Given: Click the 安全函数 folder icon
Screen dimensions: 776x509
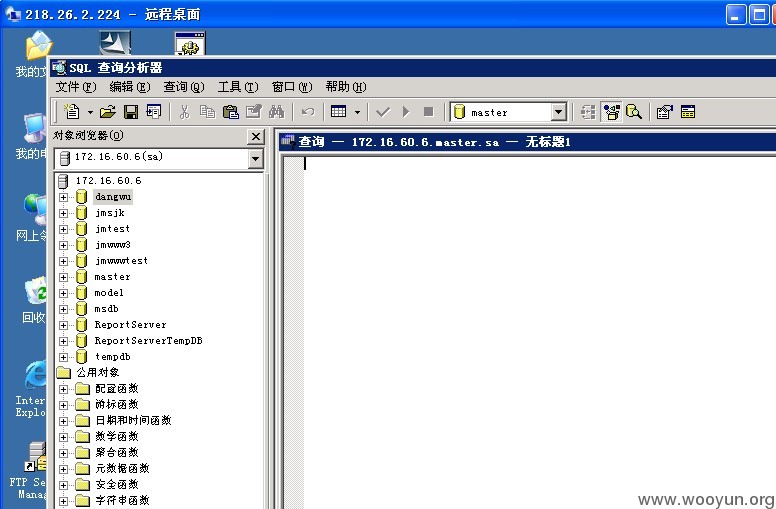Looking at the screenshot, I should [x=82, y=484].
